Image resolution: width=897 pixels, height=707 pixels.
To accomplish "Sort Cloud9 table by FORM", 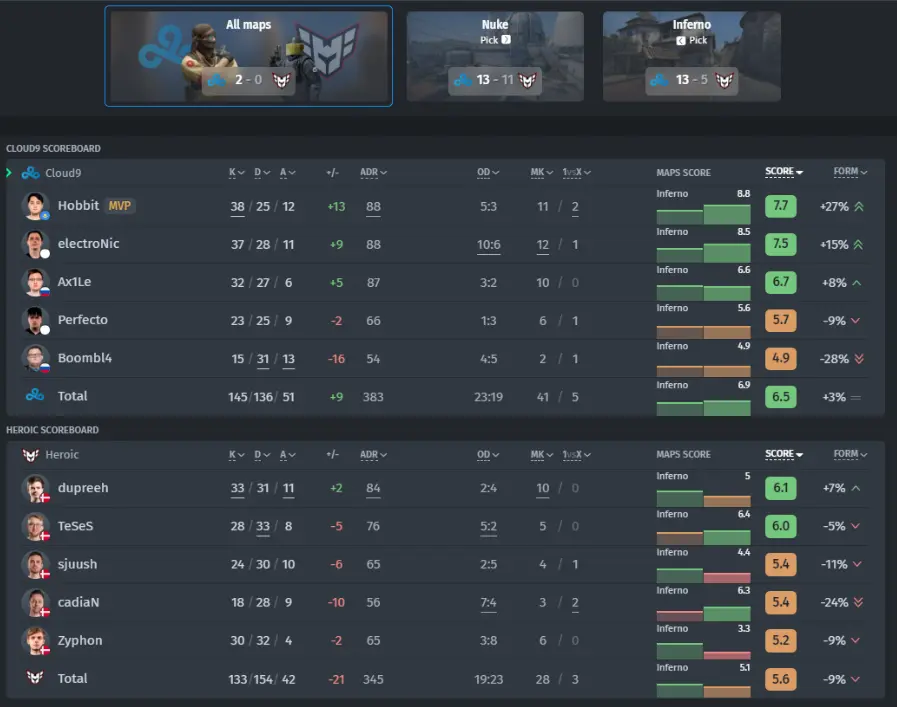I will click(850, 172).
